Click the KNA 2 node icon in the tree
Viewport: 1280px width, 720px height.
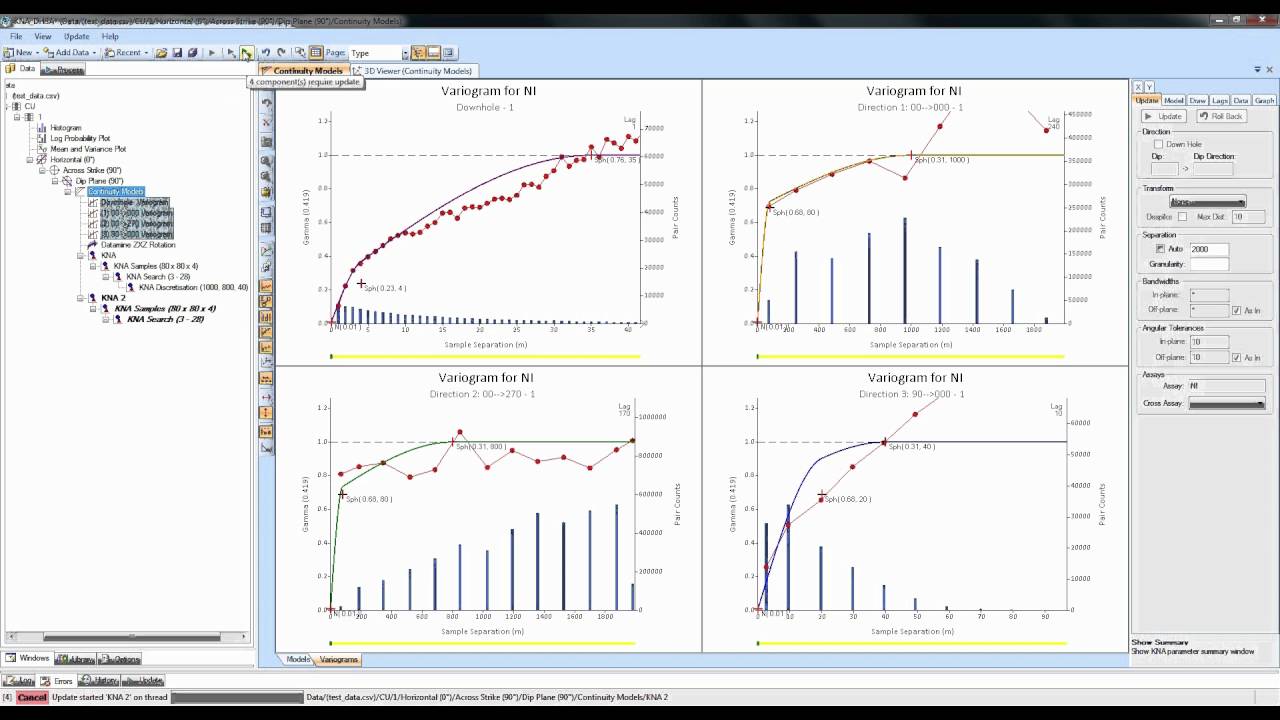click(92, 298)
